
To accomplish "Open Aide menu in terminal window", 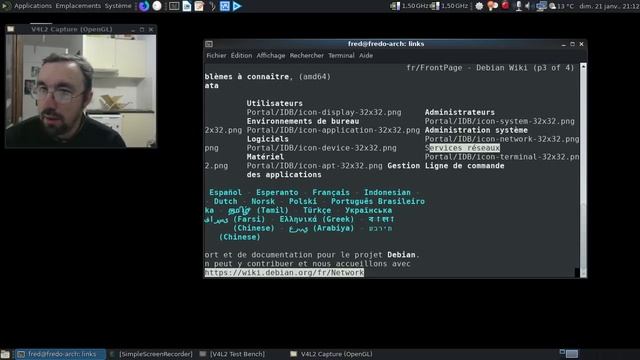I will coord(366,56).
